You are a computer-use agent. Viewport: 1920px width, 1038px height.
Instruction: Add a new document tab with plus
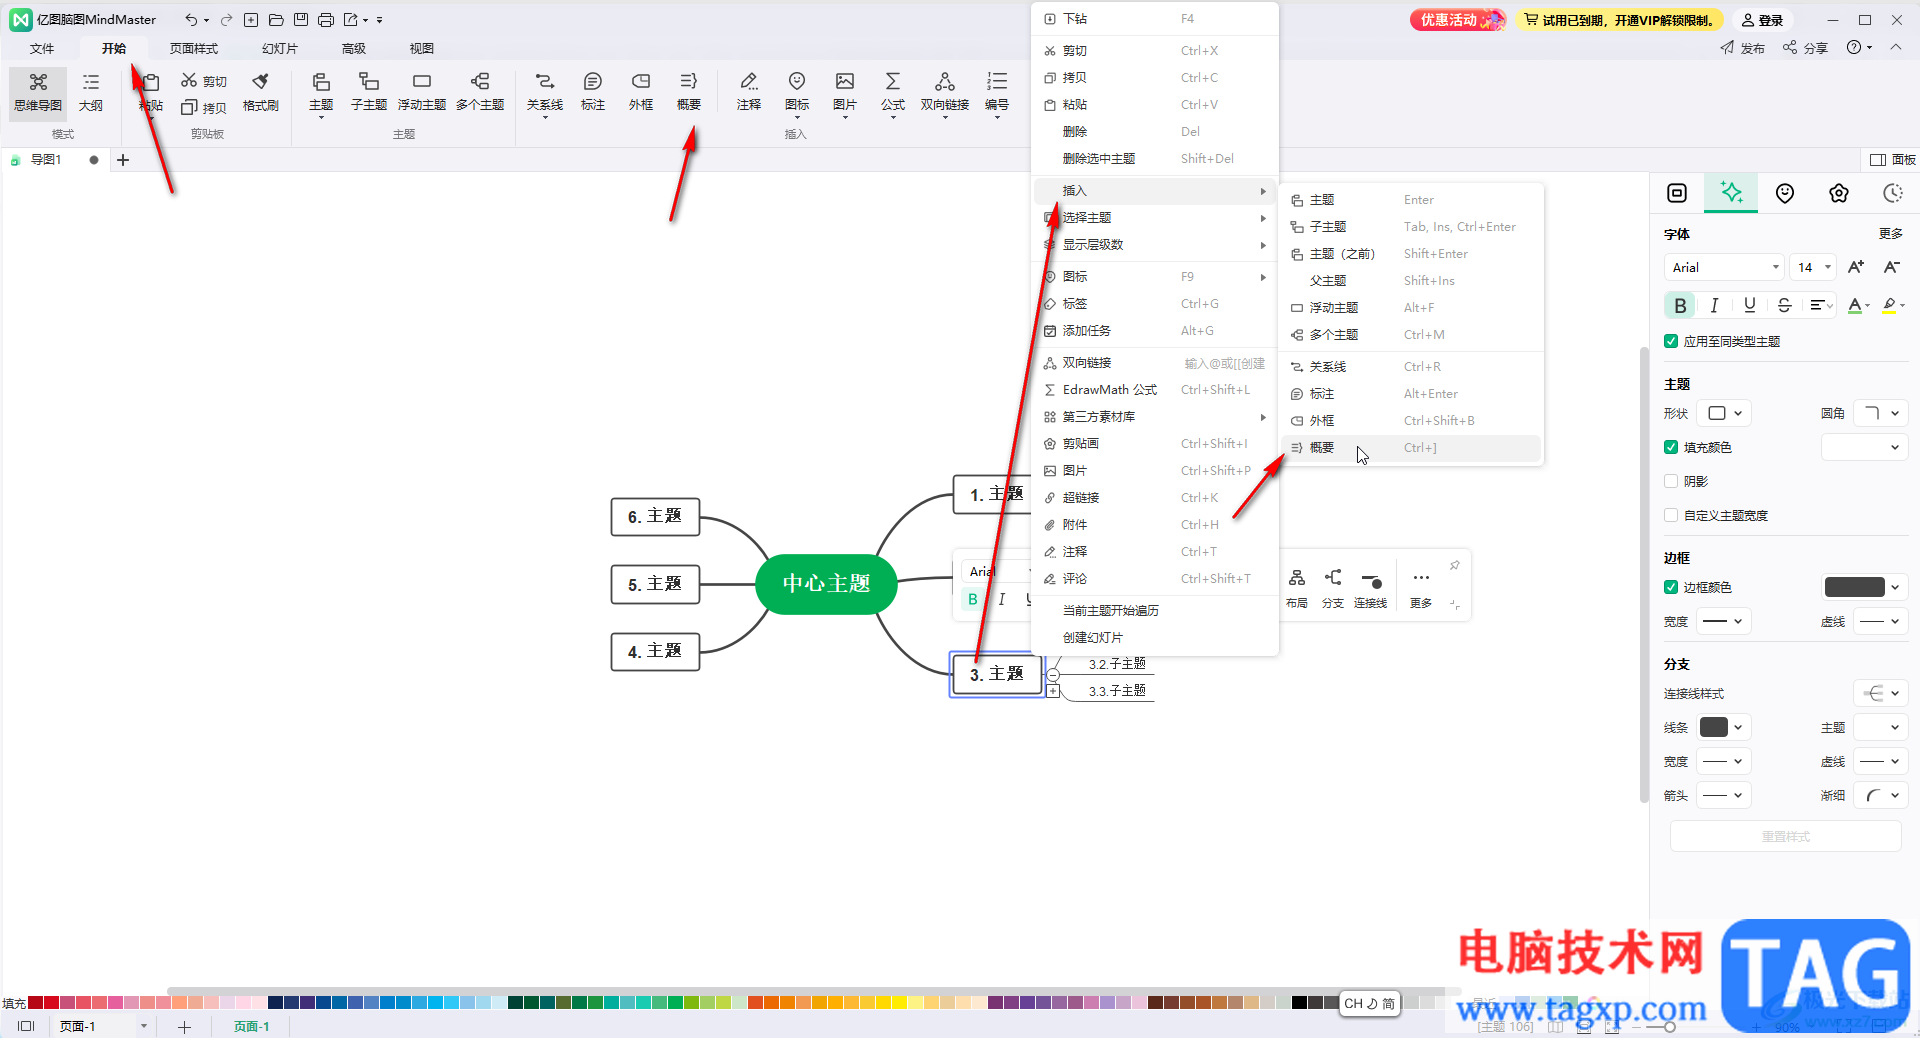pos(123,160)
